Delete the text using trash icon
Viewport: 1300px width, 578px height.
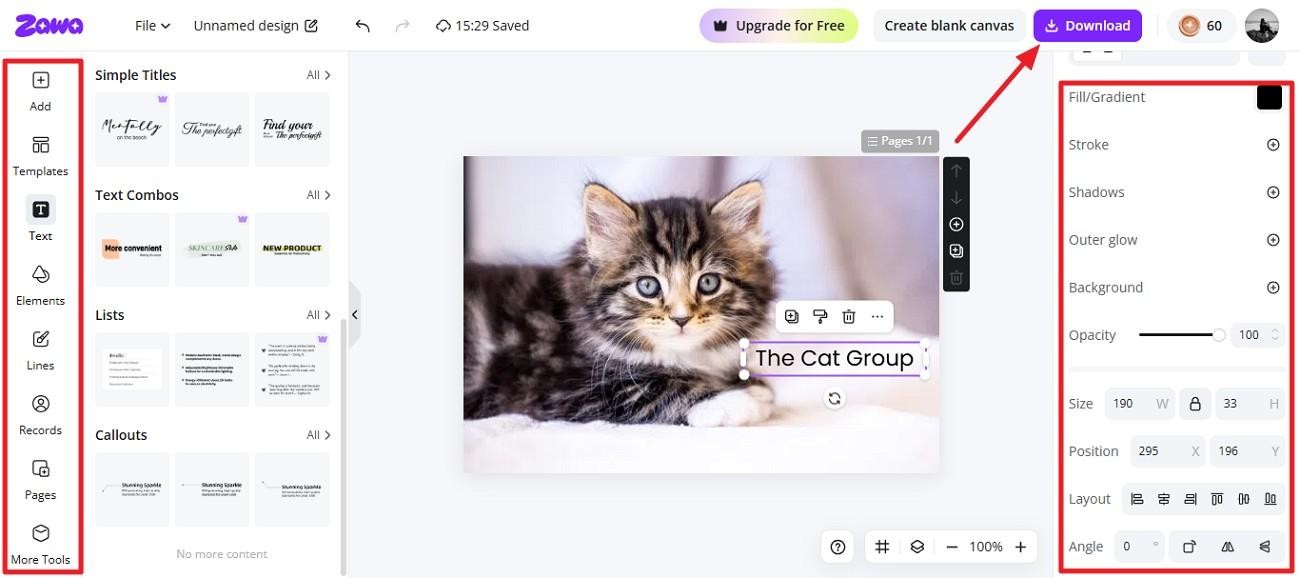(849, 317)
